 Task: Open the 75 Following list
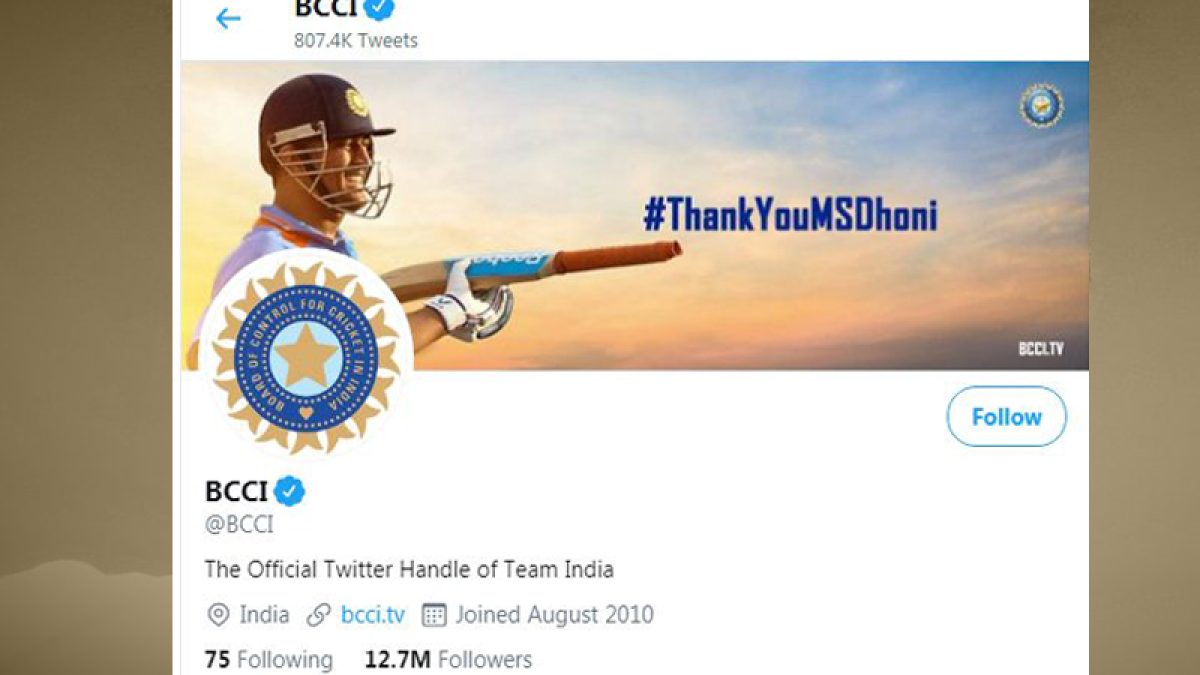tap(268, 660)
